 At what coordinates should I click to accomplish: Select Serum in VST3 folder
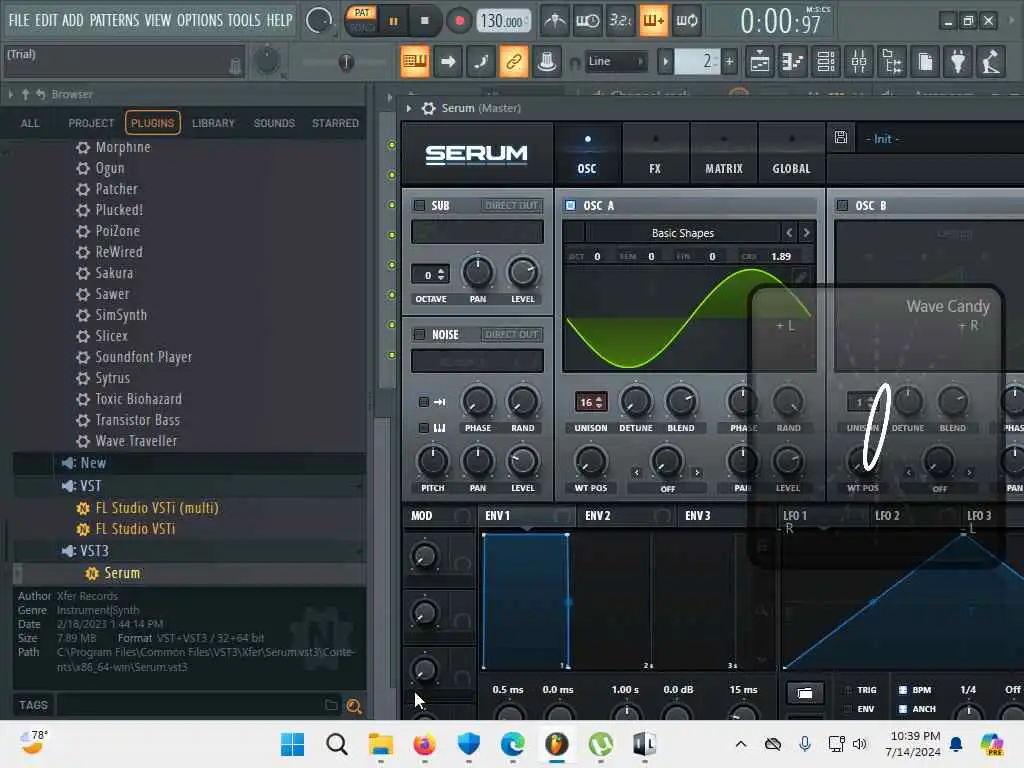click(x=121, y=573)
